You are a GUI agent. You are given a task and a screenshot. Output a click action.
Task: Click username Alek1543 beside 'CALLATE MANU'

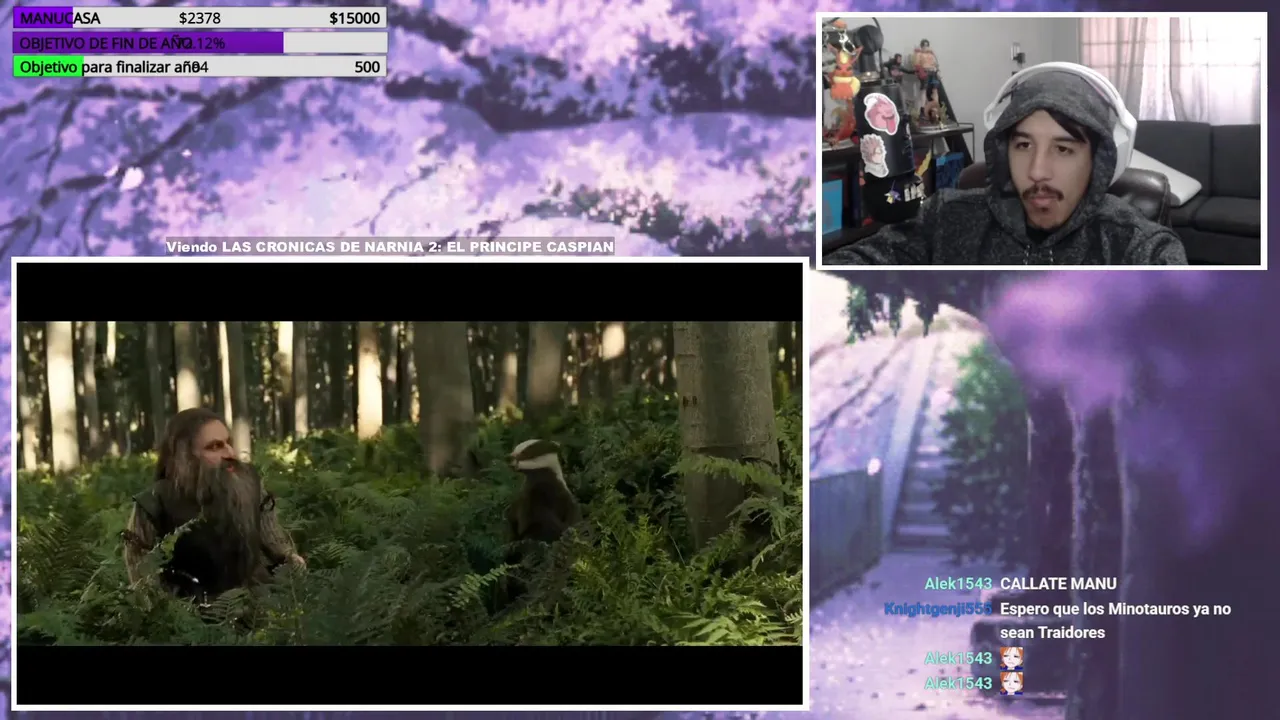(958, 584)
